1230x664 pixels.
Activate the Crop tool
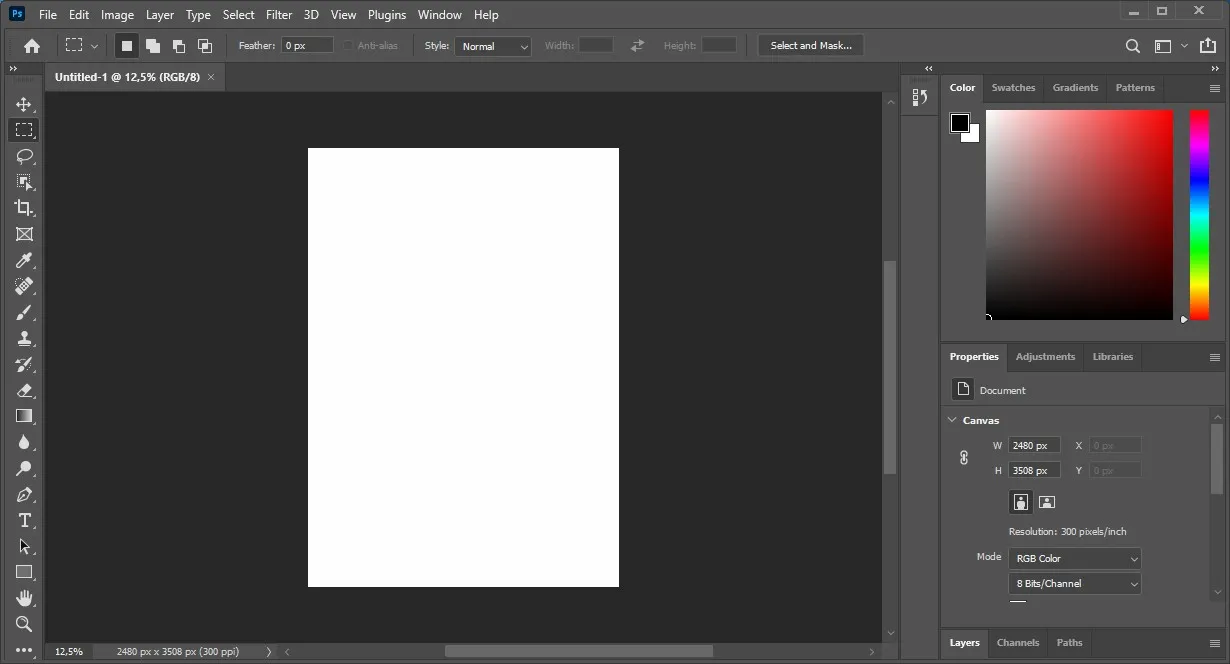click(x=24, y=208)
